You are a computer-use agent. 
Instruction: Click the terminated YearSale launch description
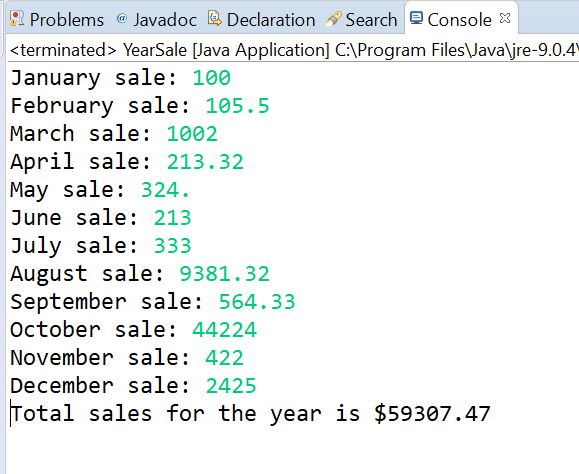point(294,50)
